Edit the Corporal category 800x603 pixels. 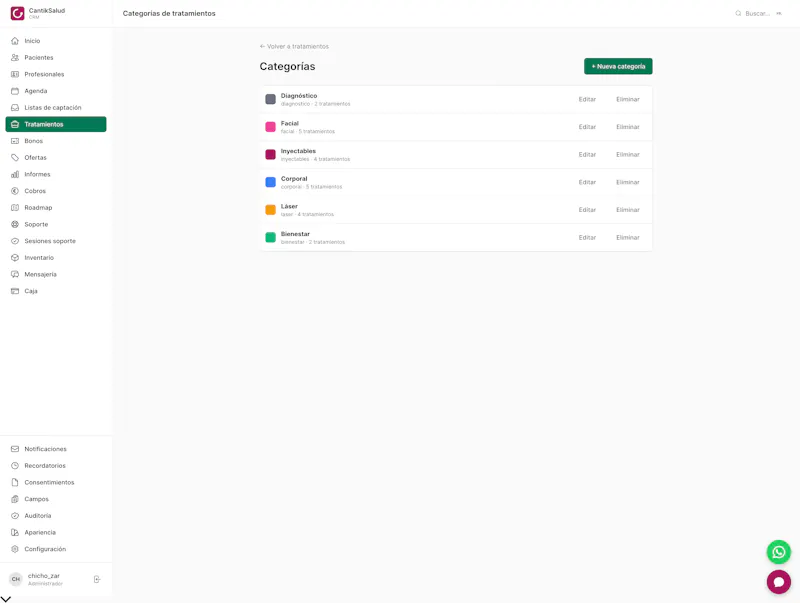point(587,182)
